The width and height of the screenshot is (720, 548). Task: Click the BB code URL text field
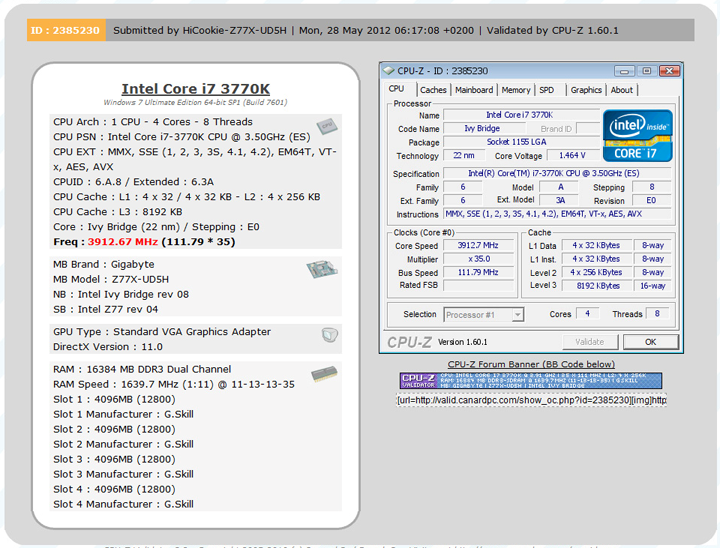531,400
